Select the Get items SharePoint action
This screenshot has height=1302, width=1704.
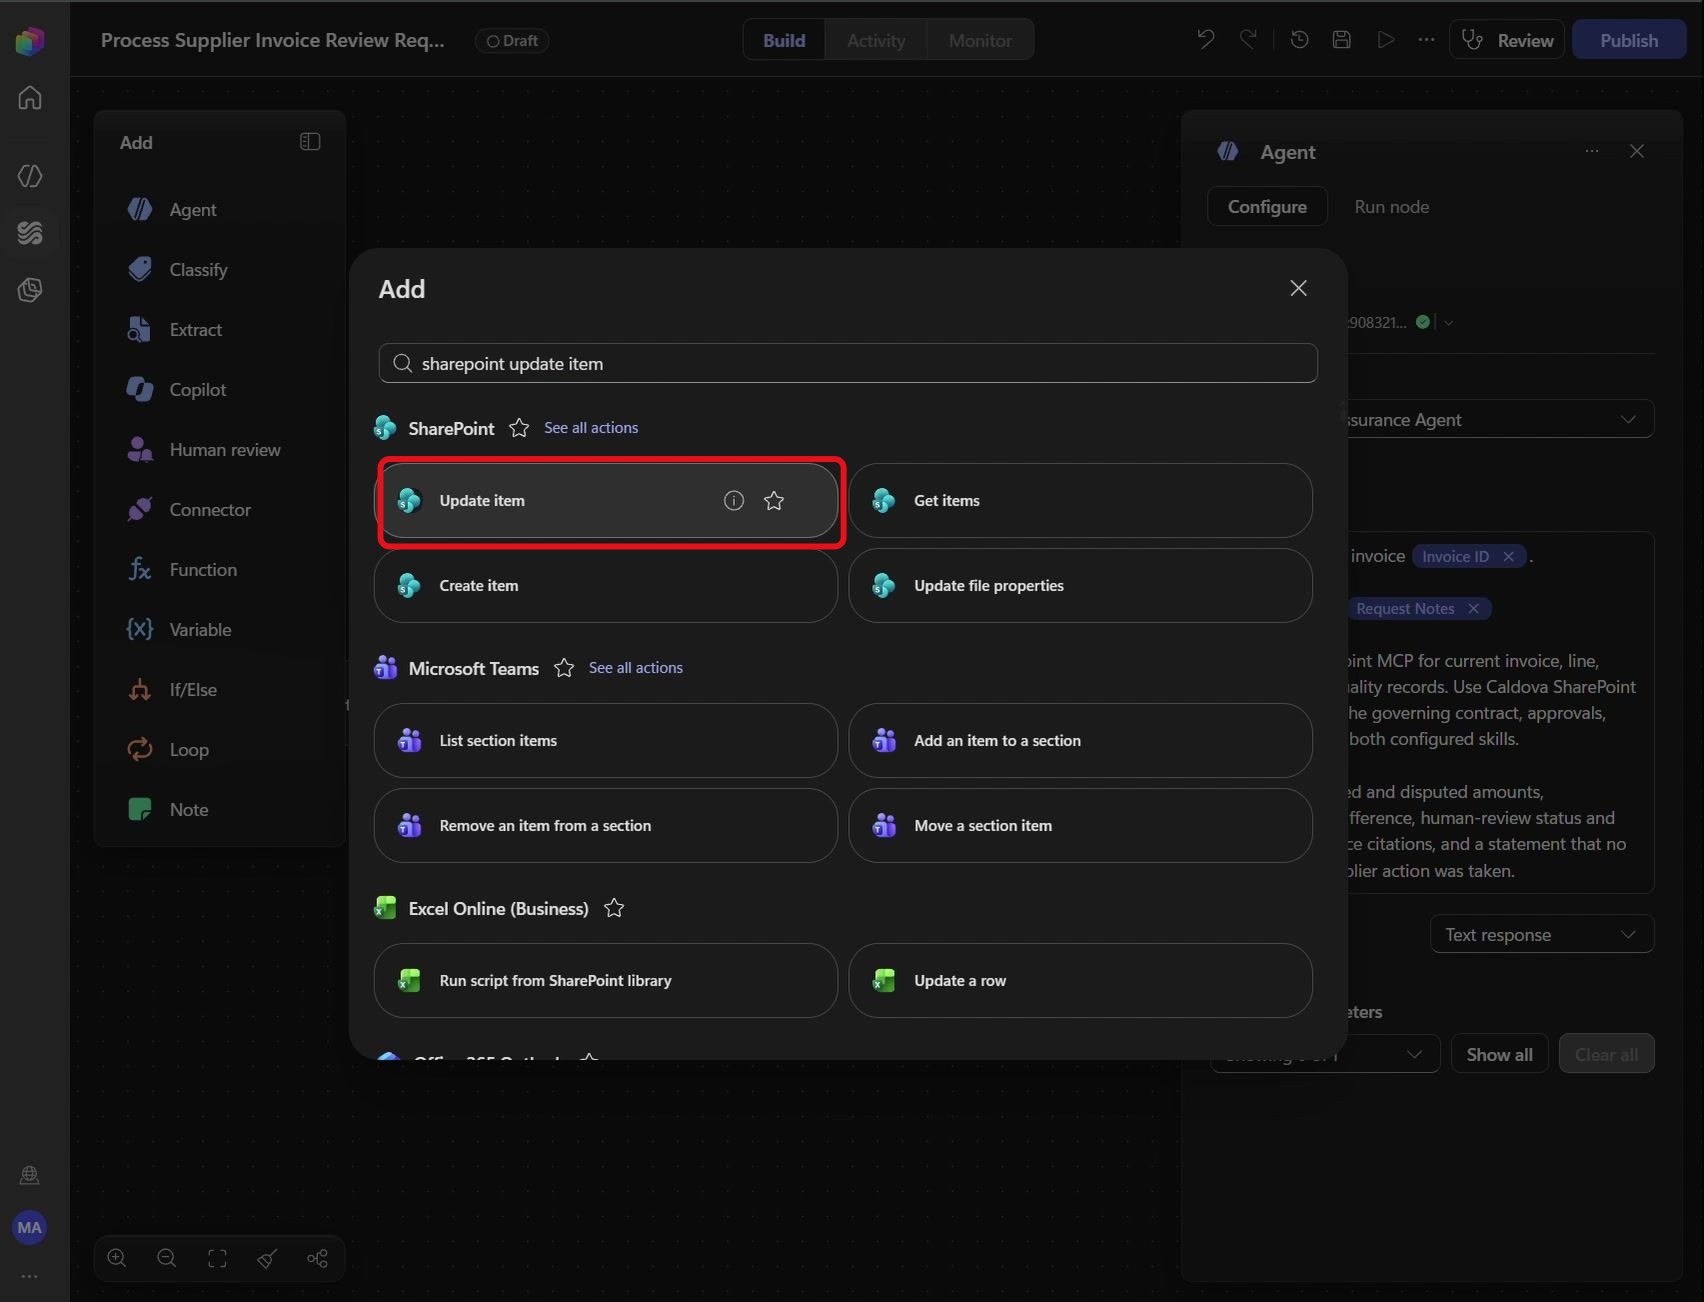1080,501
